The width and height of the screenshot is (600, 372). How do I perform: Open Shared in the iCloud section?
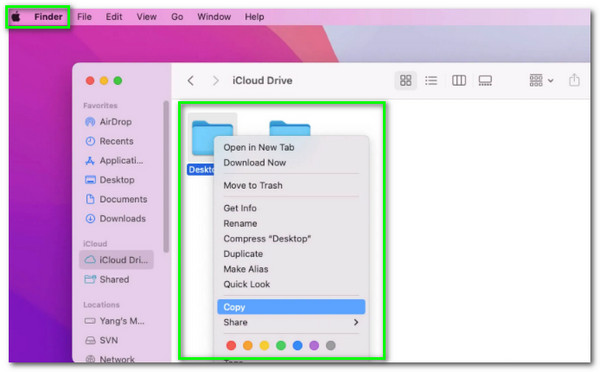(x=106, y=279)
